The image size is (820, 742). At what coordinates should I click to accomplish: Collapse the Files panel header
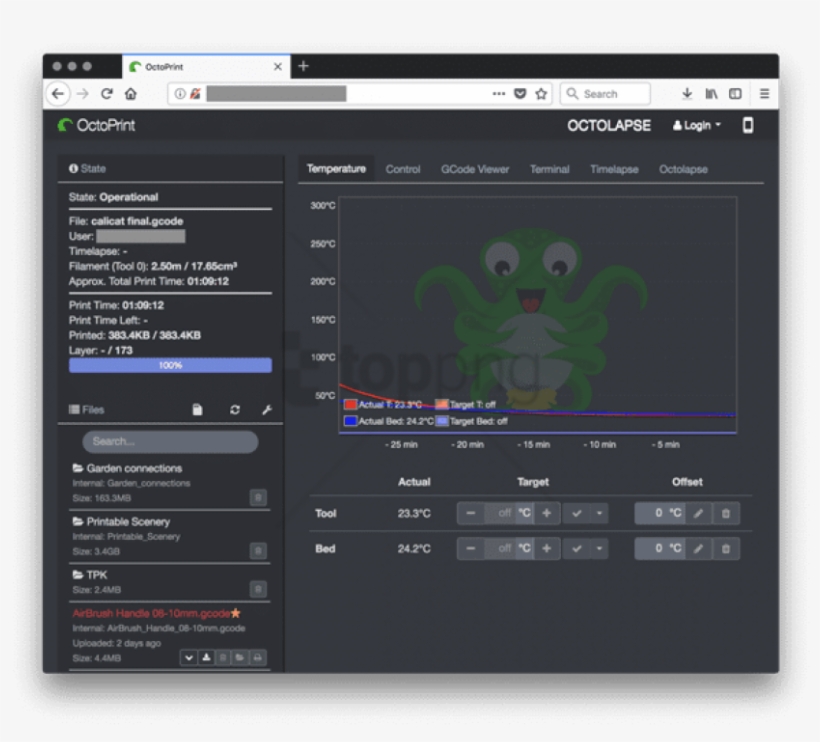click(x=87, y=409)
